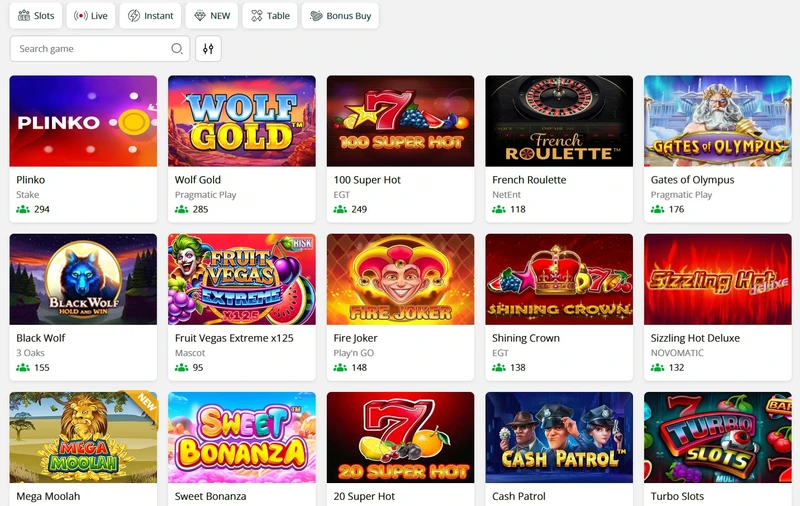Click the players icon under Sizzling Hot Deluxe

pyautogui.click(x=658, y=368)
